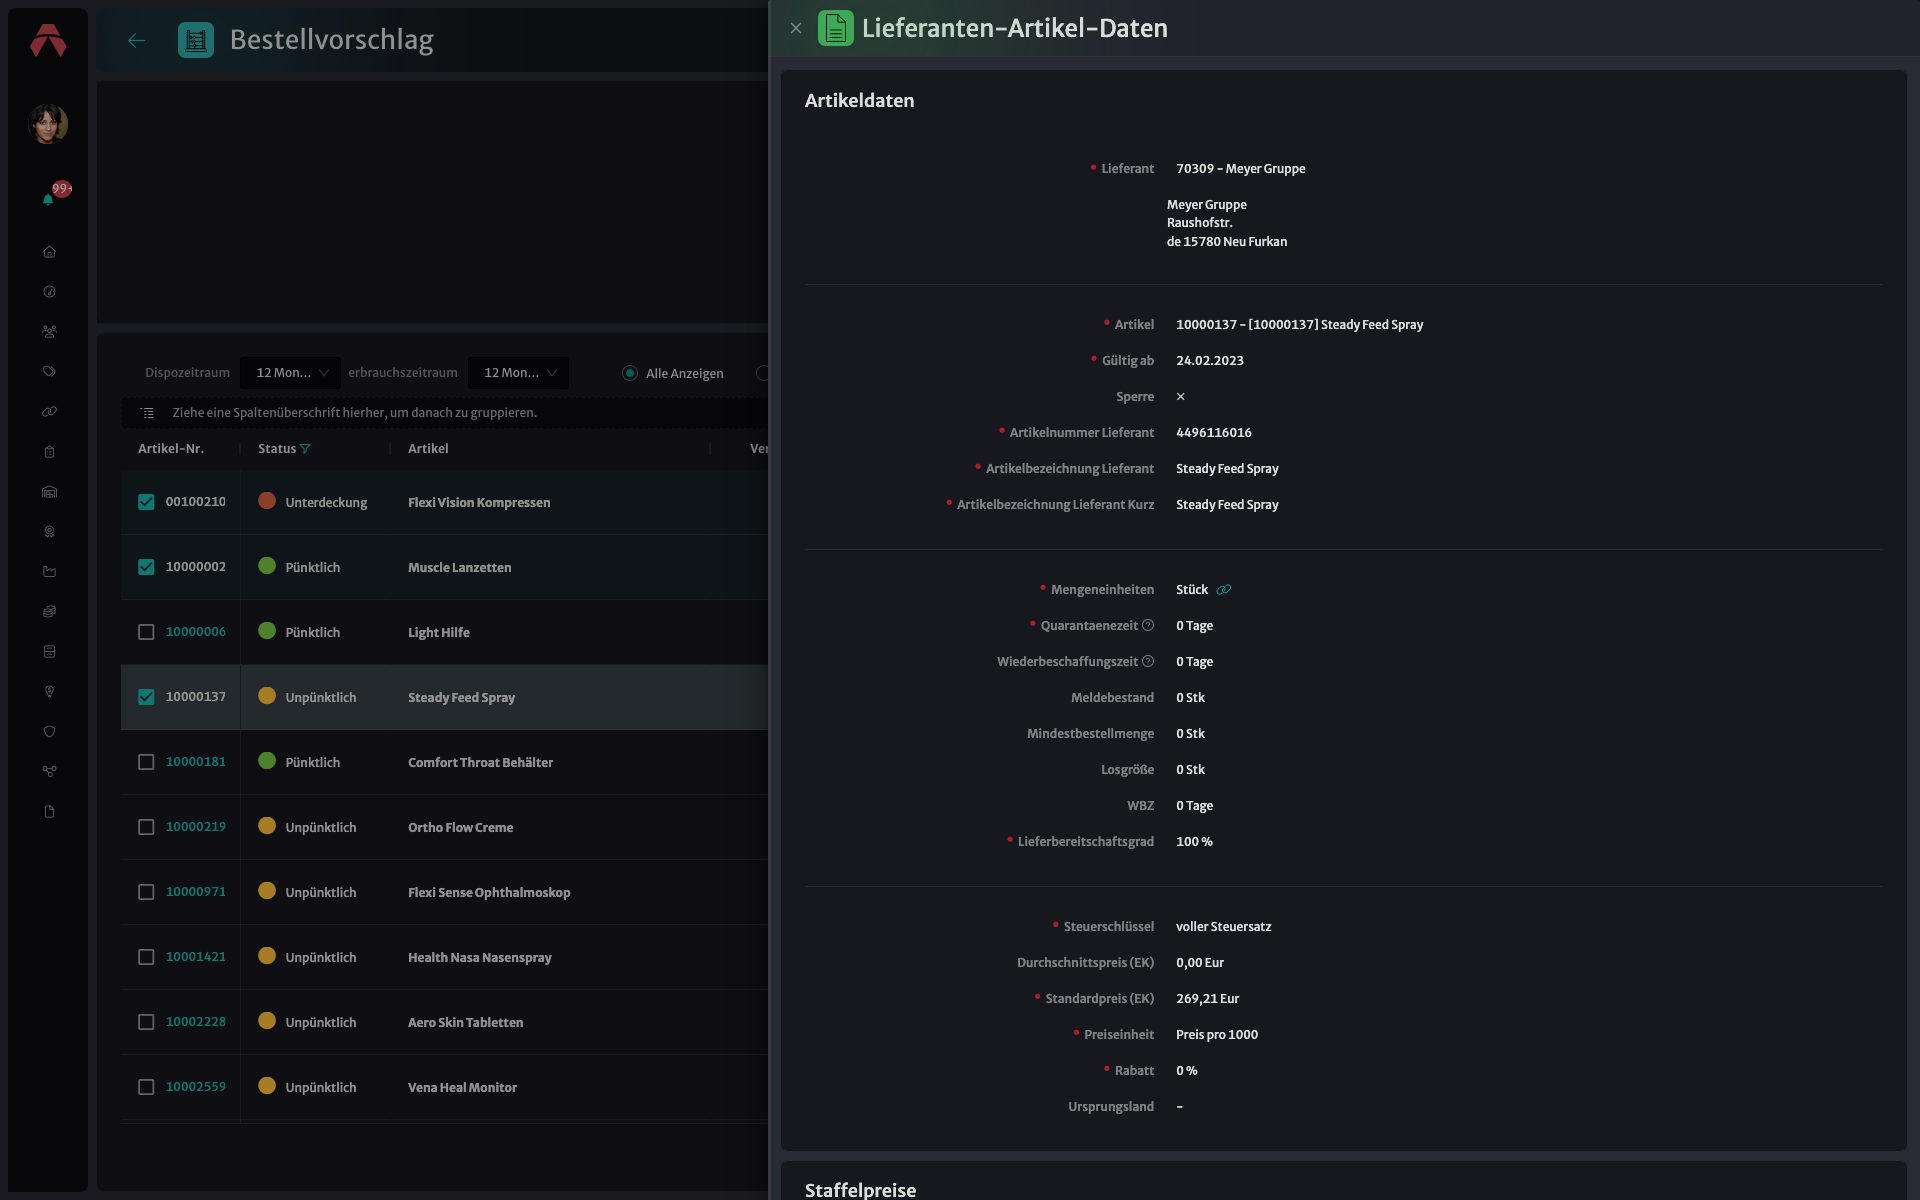Open the user profile avatar
The height and width of the screenshot is (1200, 1920).
coord(48,124)
